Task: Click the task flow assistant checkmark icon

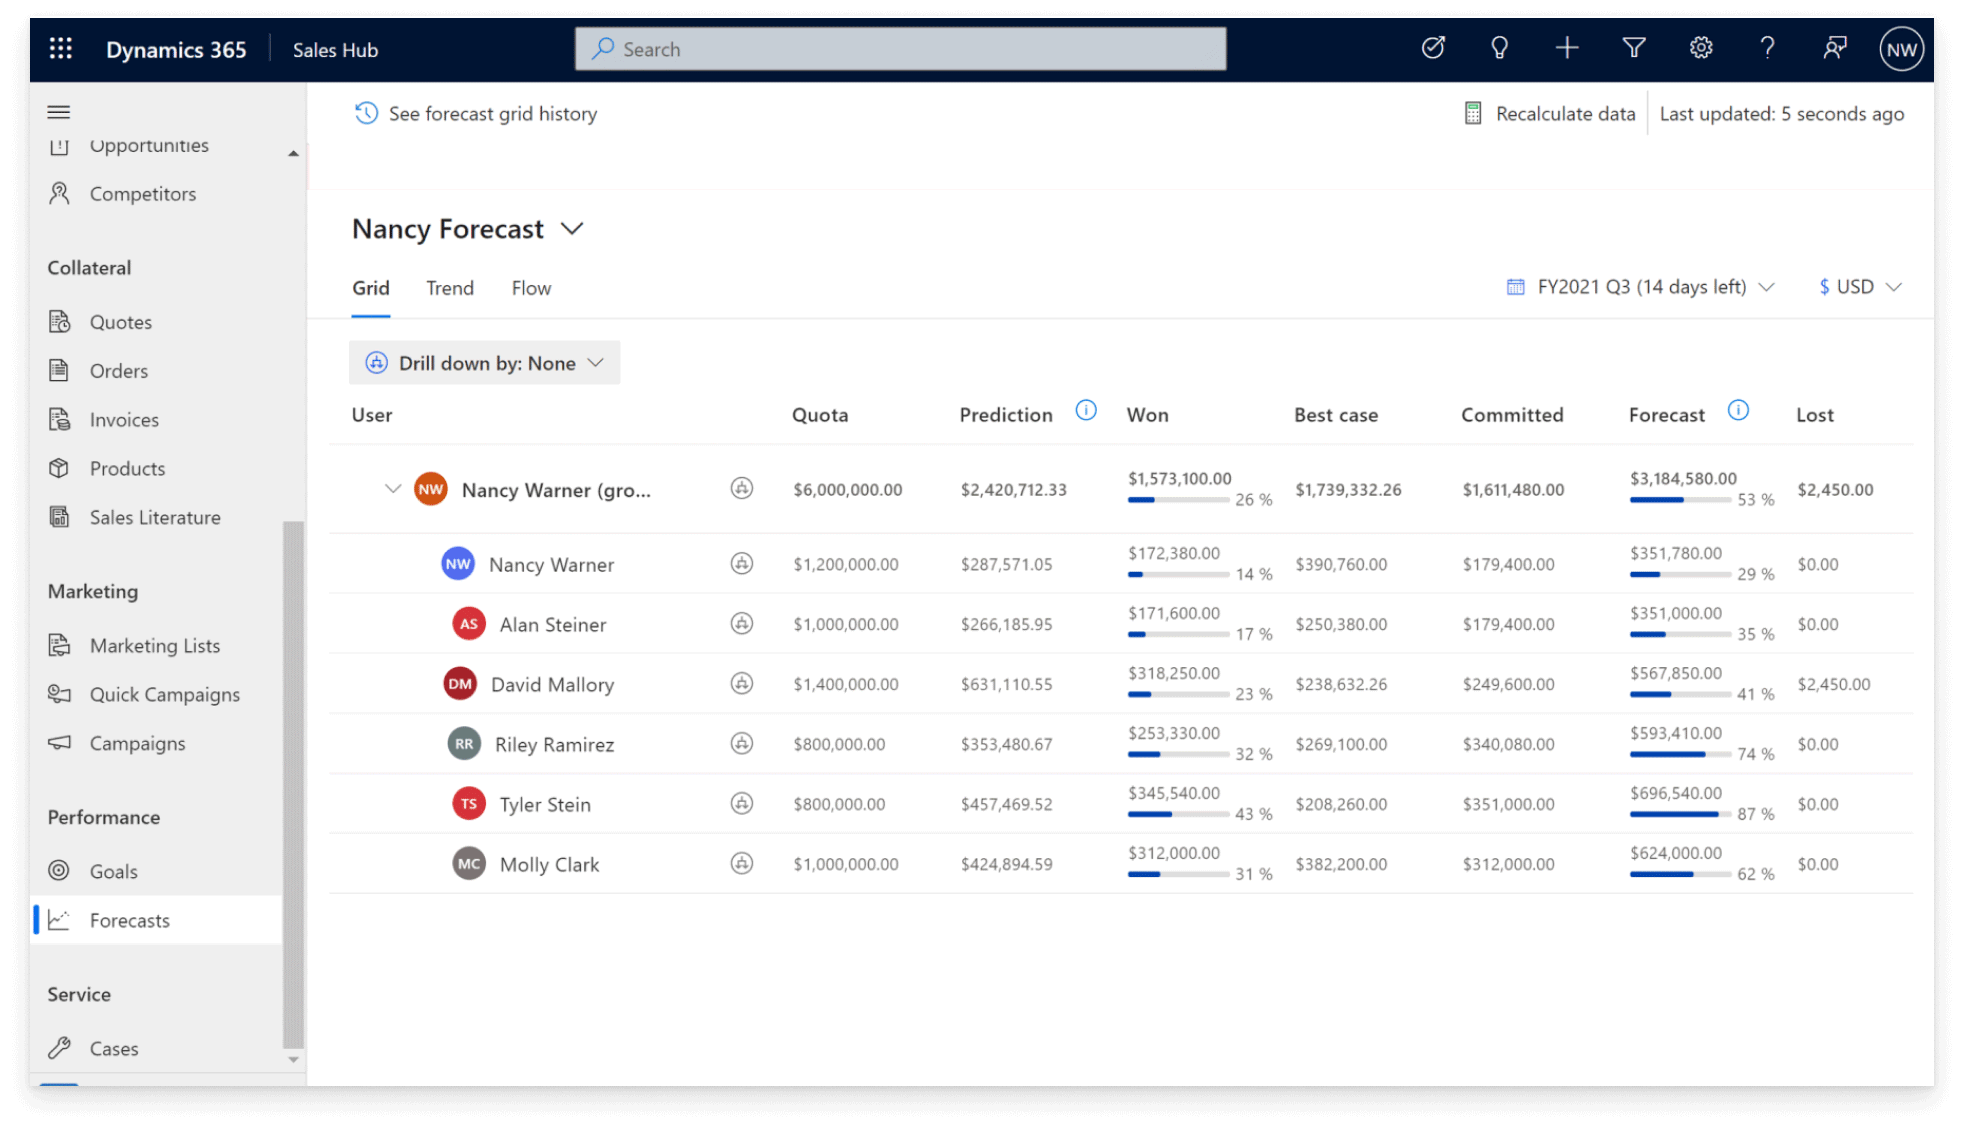Action: (x=1432, y=48)
